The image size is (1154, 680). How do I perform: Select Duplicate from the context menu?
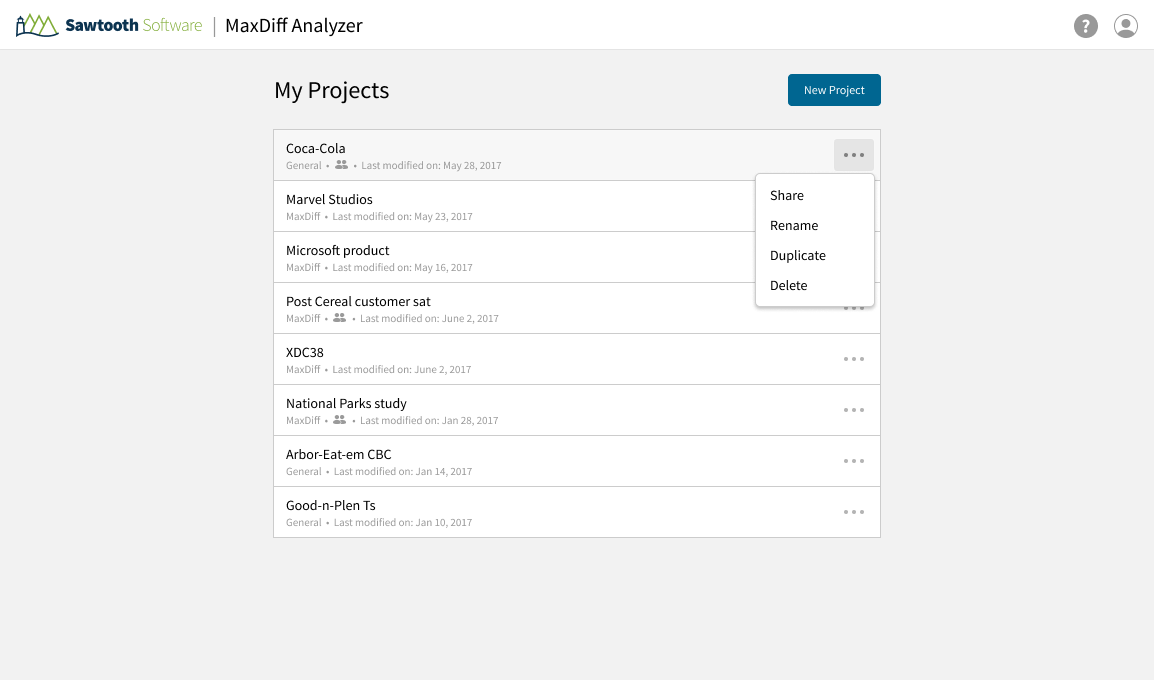[798, 256]
